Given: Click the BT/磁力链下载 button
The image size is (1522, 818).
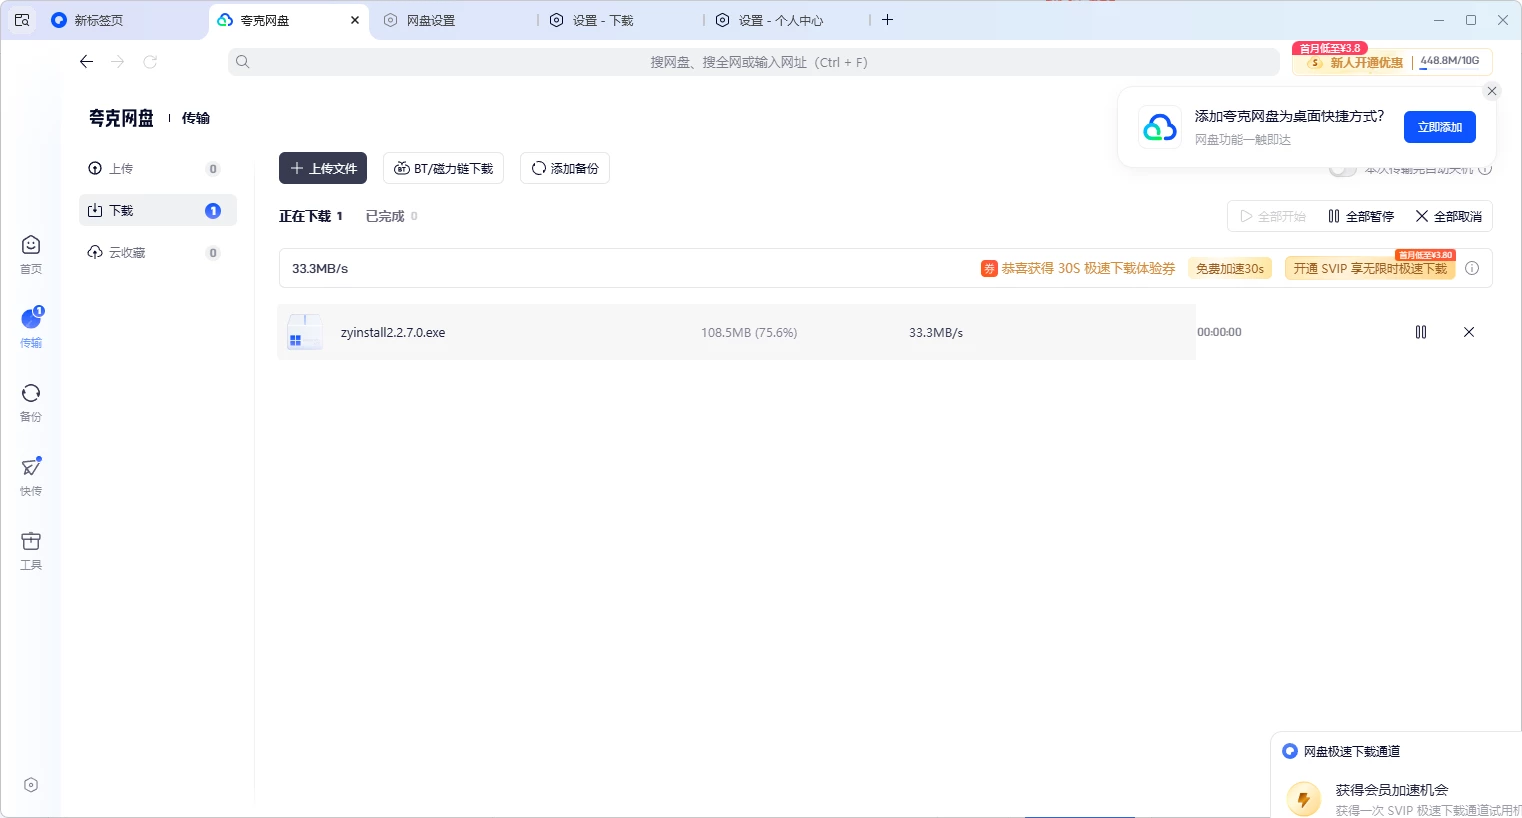Looking at the screenshot, I should click(443, 168).
